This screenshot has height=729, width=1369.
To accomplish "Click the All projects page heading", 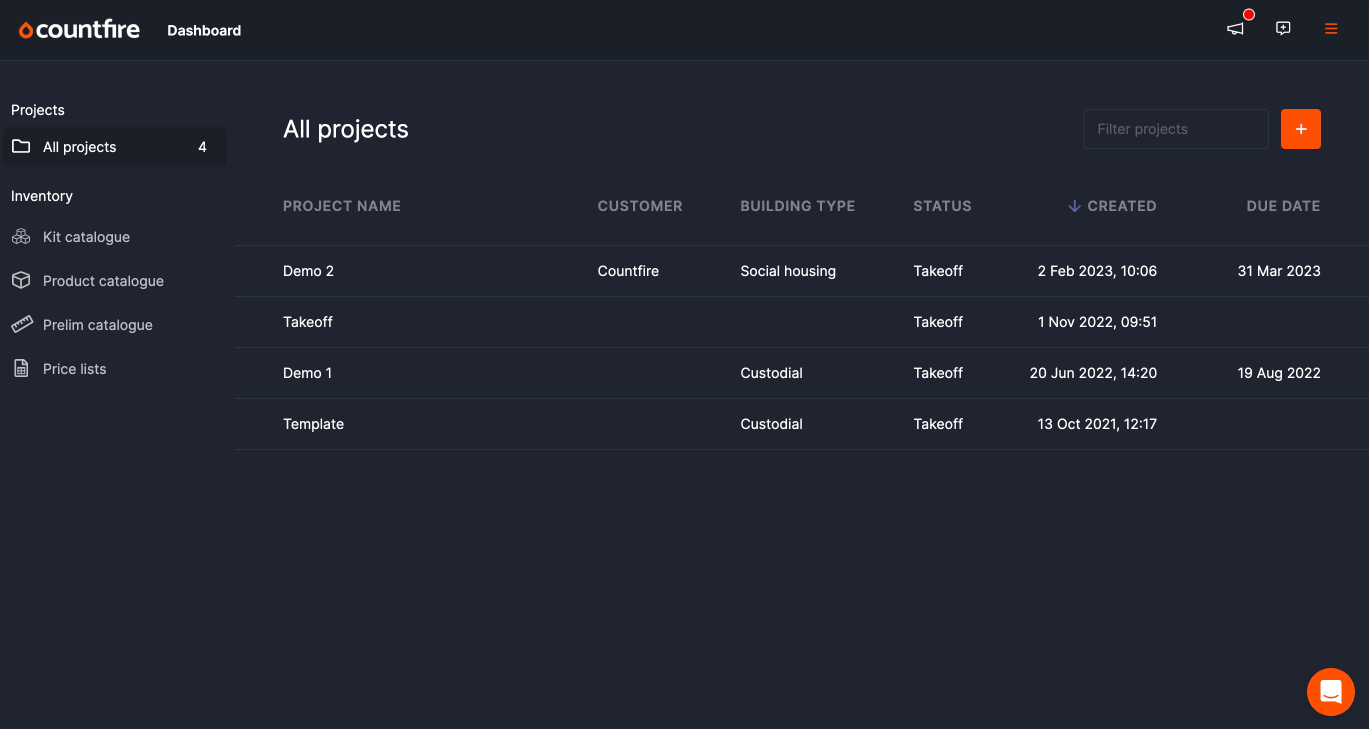I will 346,129.
